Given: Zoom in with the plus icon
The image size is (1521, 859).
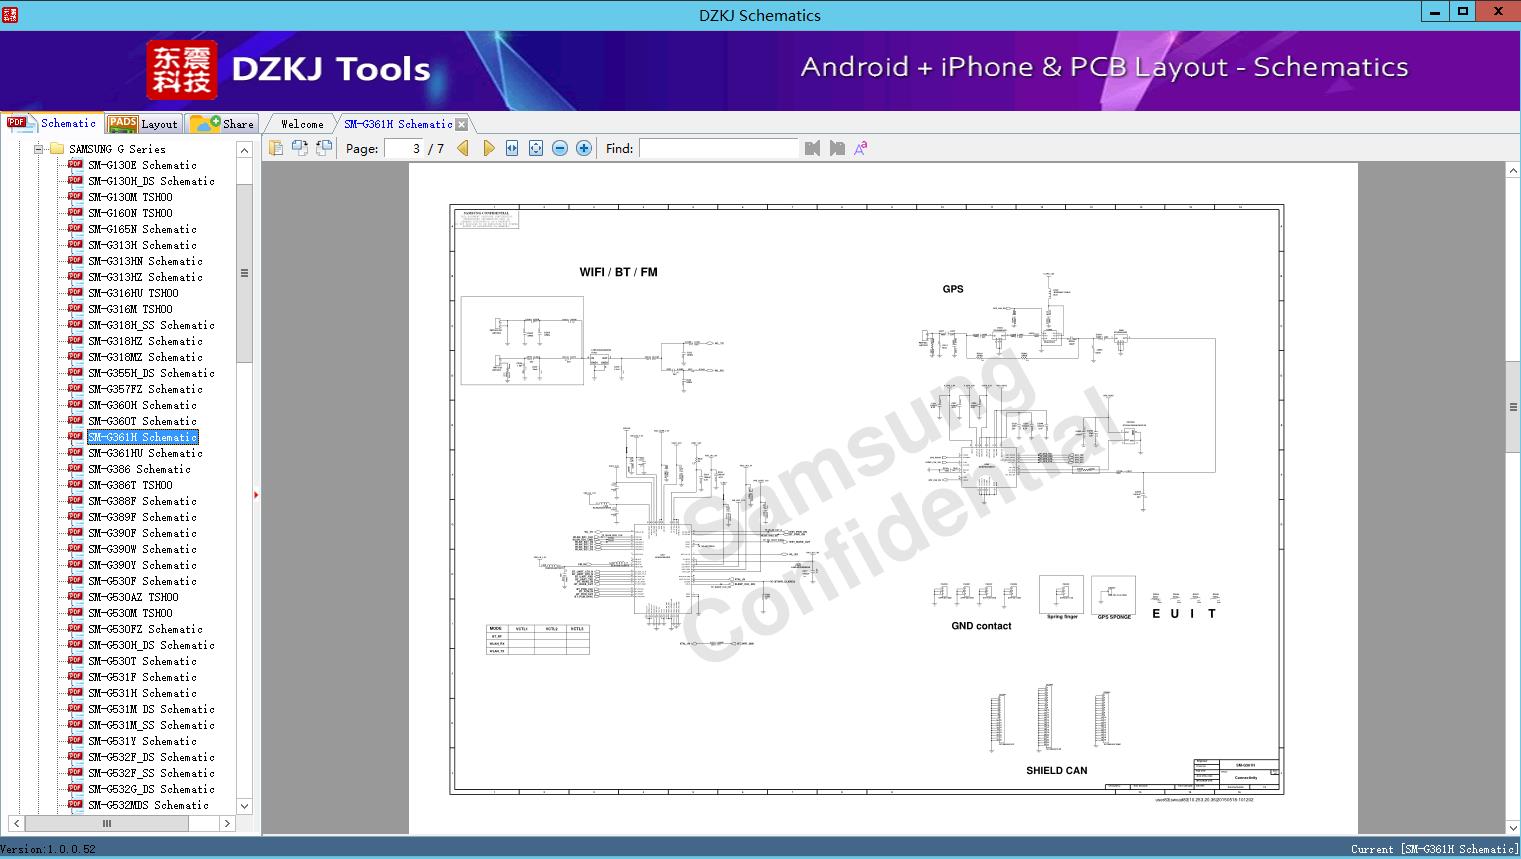Looking at the screenshot, I should (x=584, y=148).
